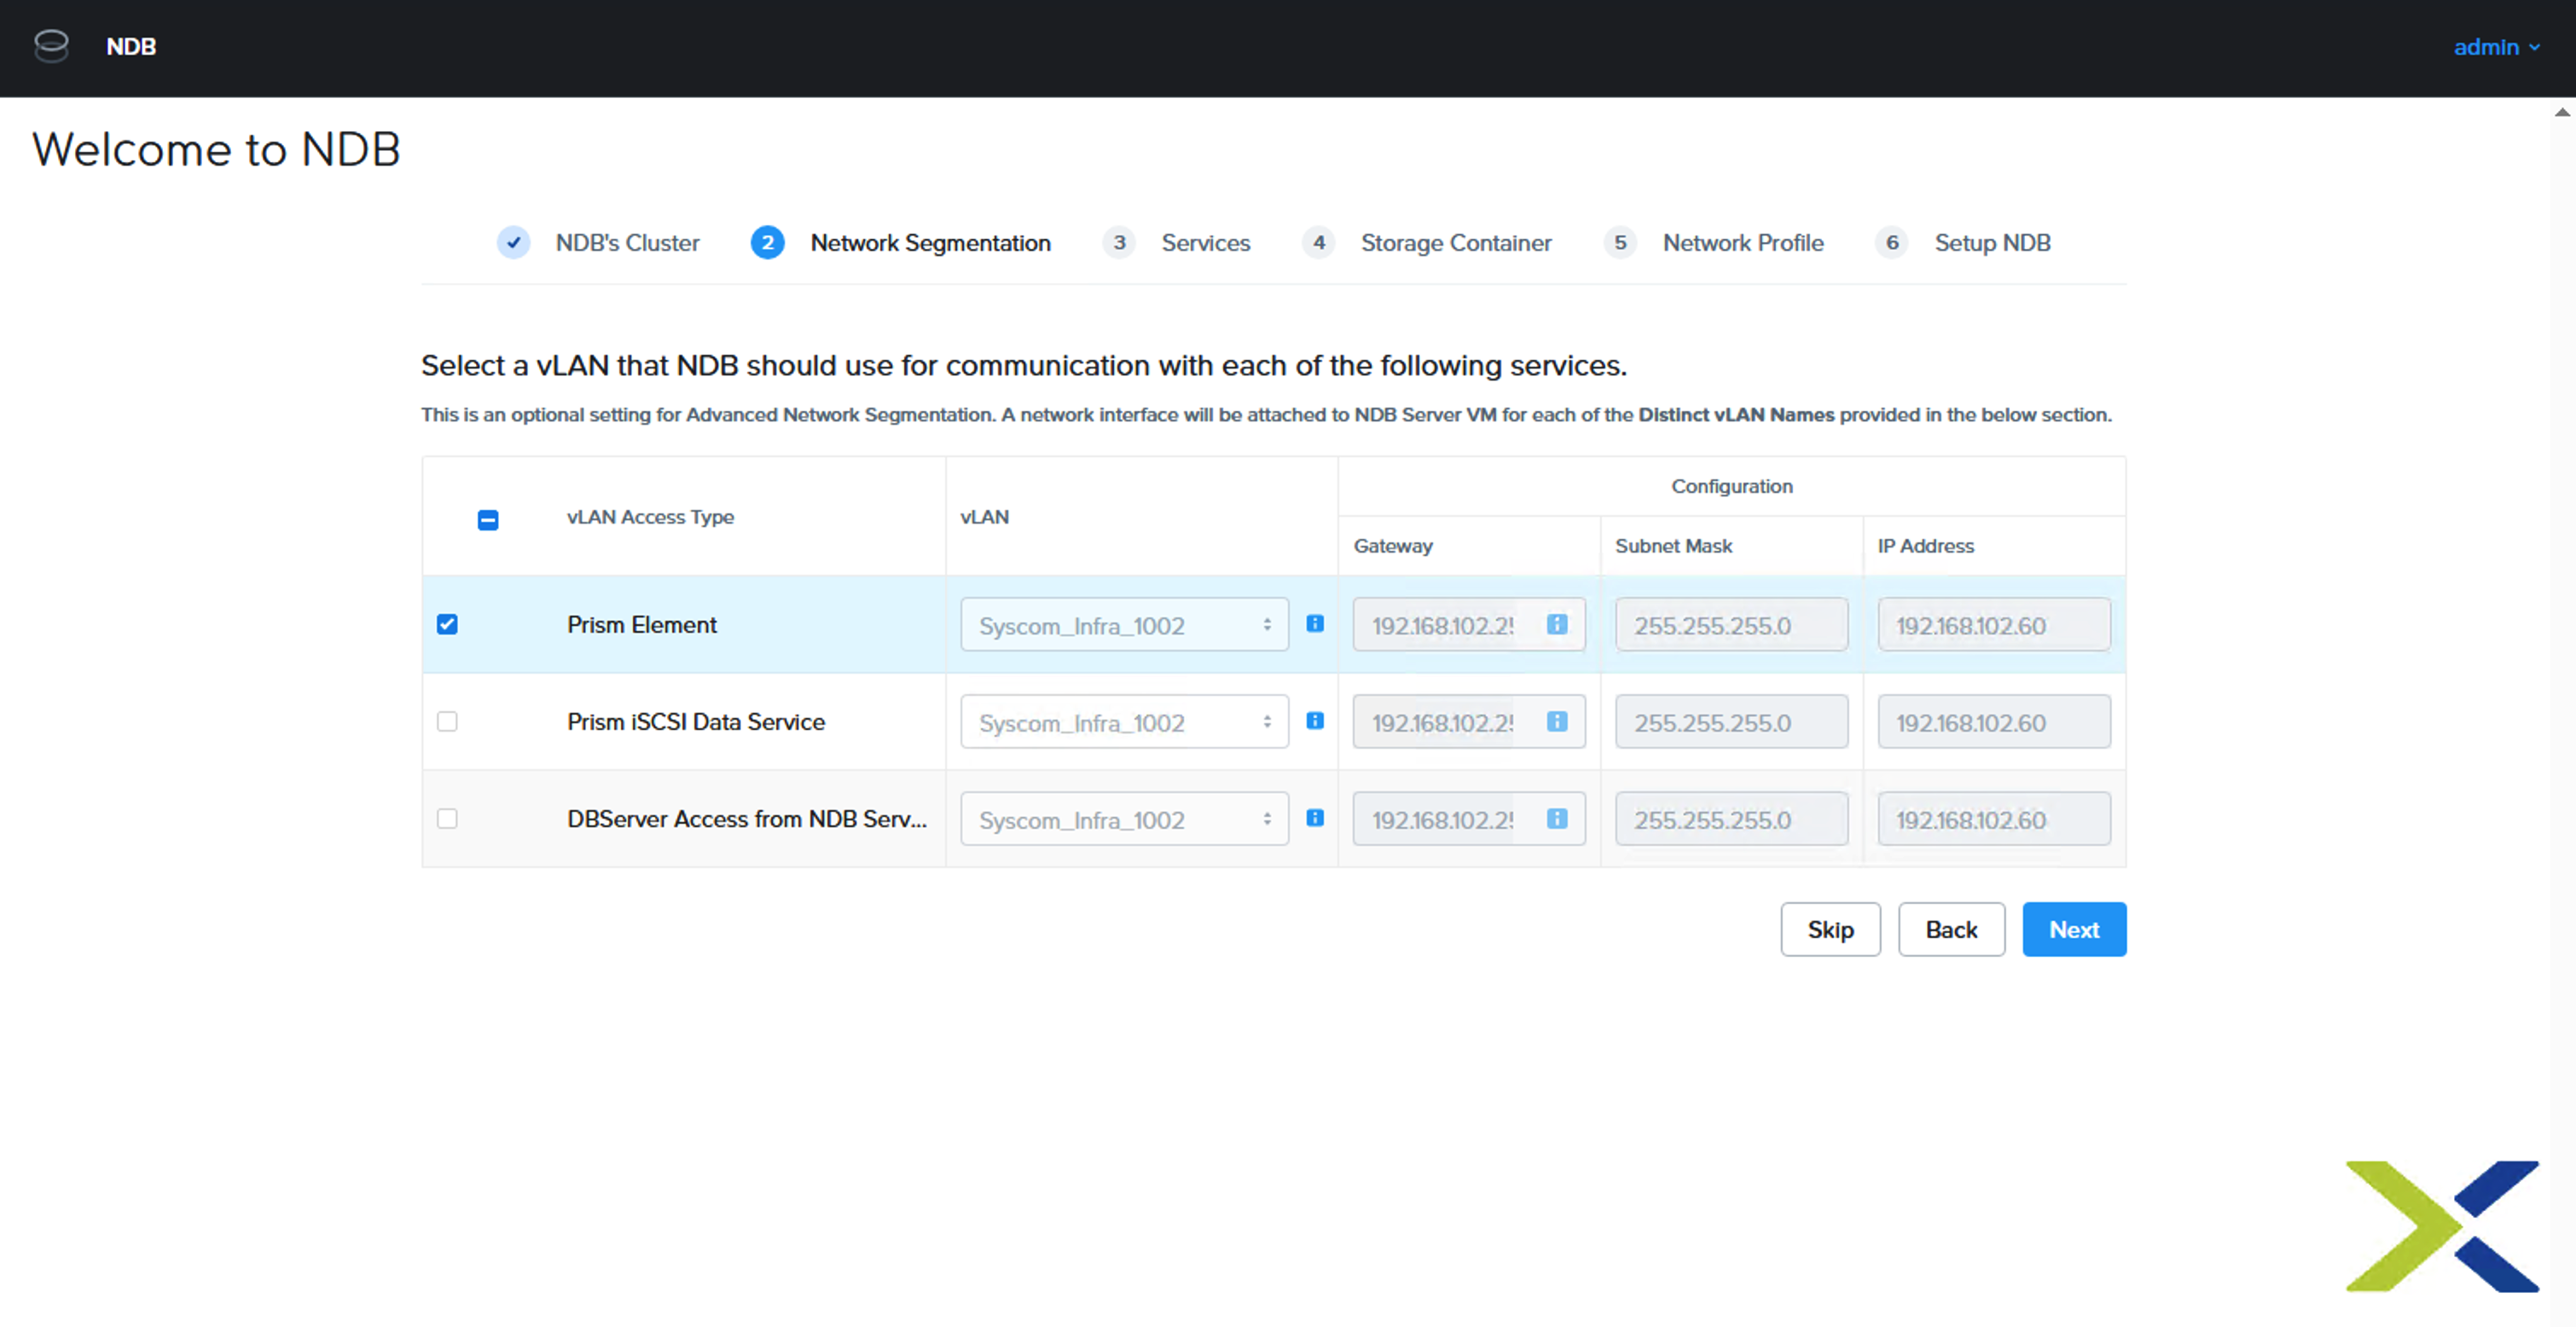The height and width of the screenshot is (1327, 2576).
Task: Click info icon beside Prism Element vLAN dropdown
Action: tap(1315, 624)
